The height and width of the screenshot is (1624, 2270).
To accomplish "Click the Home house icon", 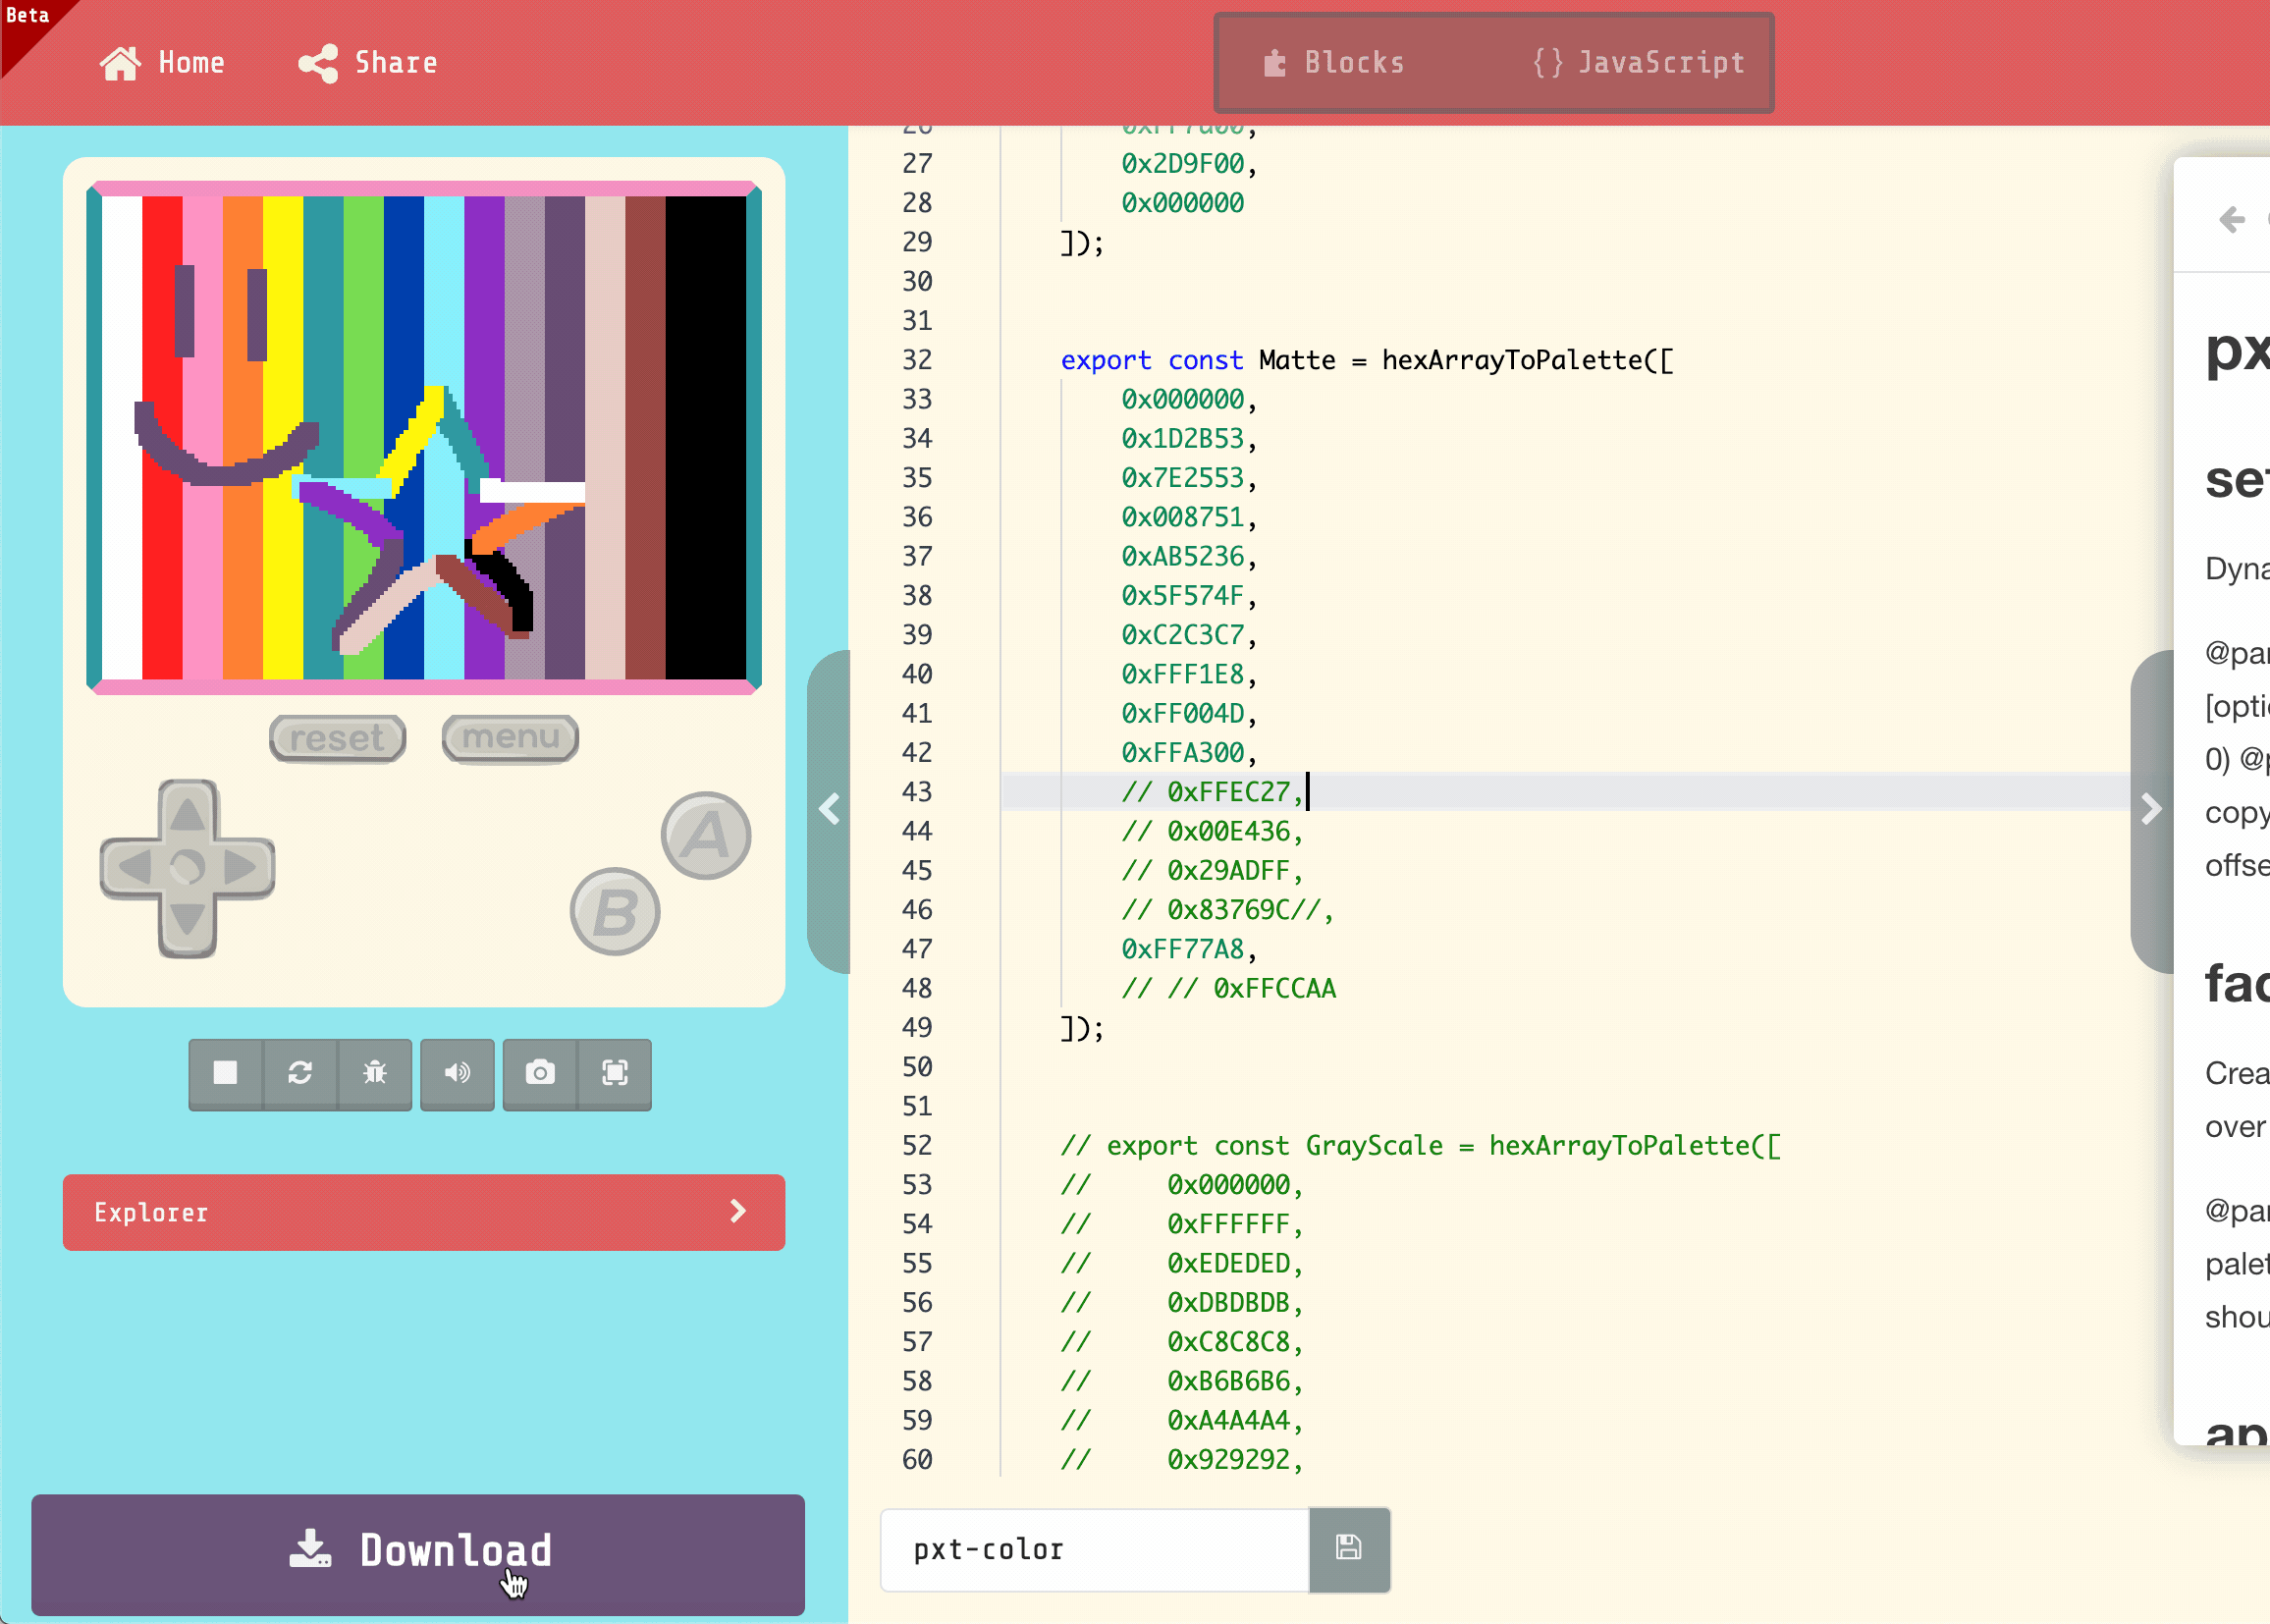I will click(x=120, y=63).
